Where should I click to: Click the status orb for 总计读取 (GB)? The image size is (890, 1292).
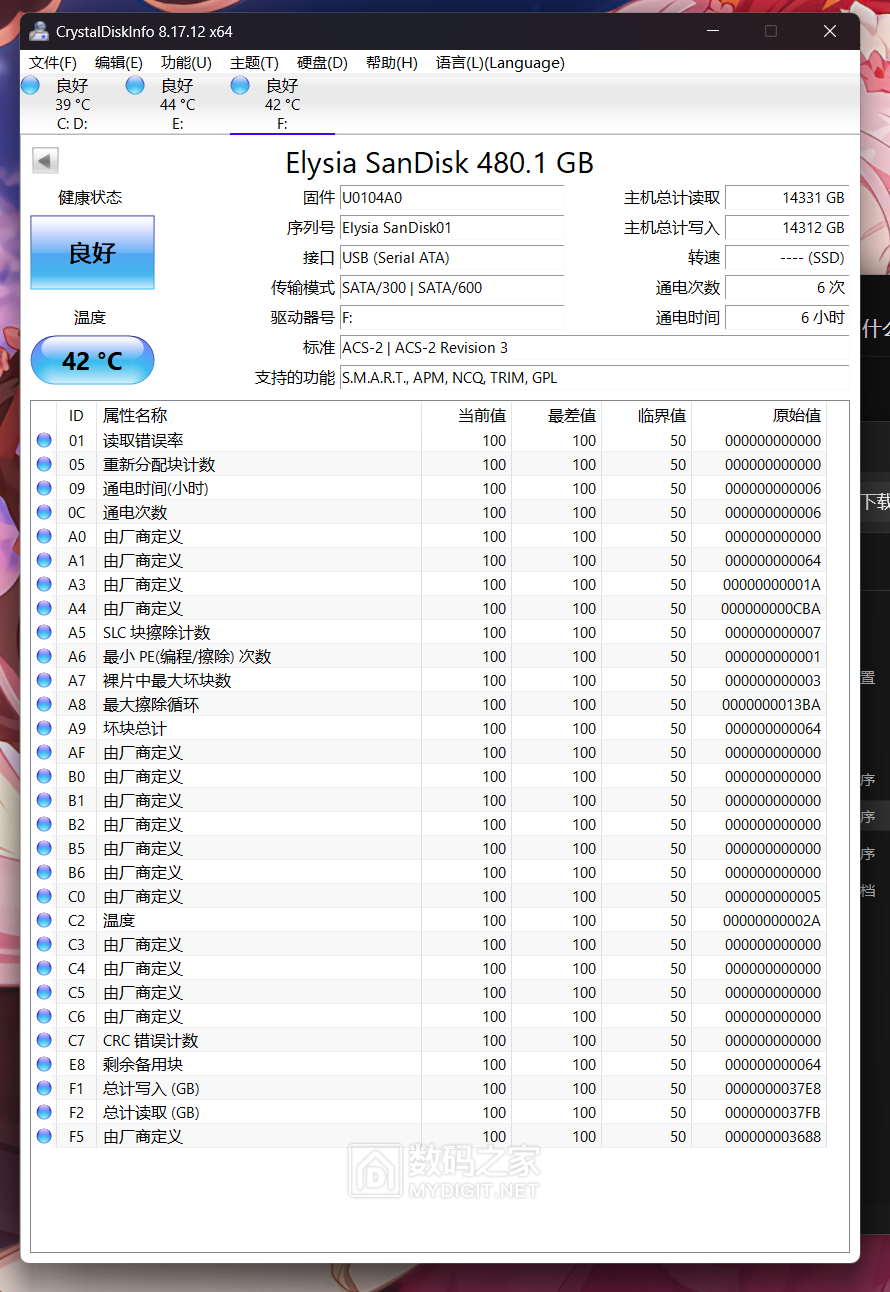[x=44, y=1112]
